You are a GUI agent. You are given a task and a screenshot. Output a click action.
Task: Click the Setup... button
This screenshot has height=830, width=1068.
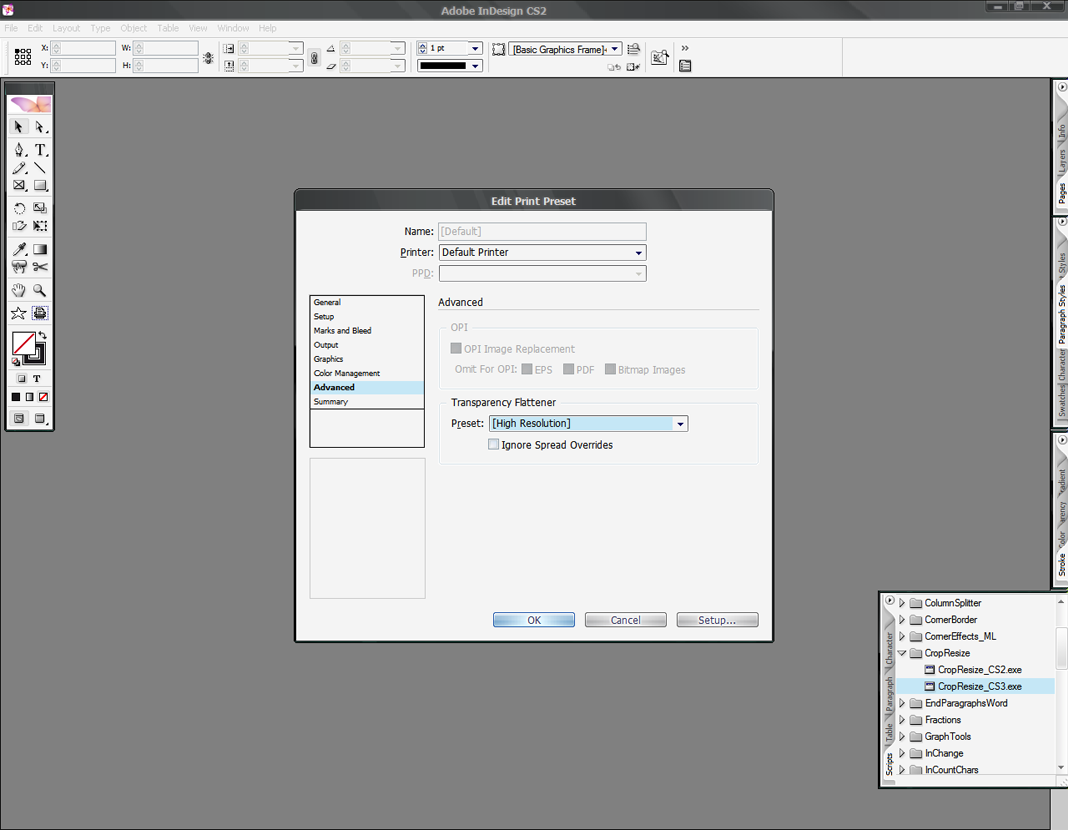point(717,620)
